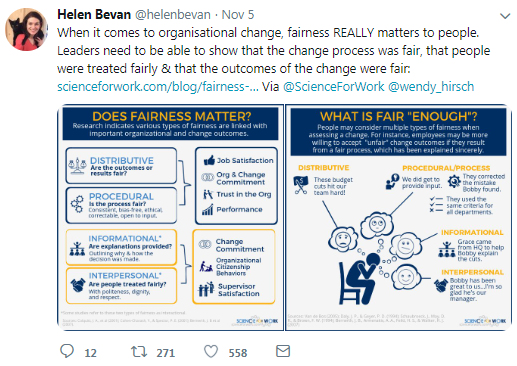Click the @wendy_hirsch mention
This screenshot has height=366, width=517.
[x=431, y=87]
